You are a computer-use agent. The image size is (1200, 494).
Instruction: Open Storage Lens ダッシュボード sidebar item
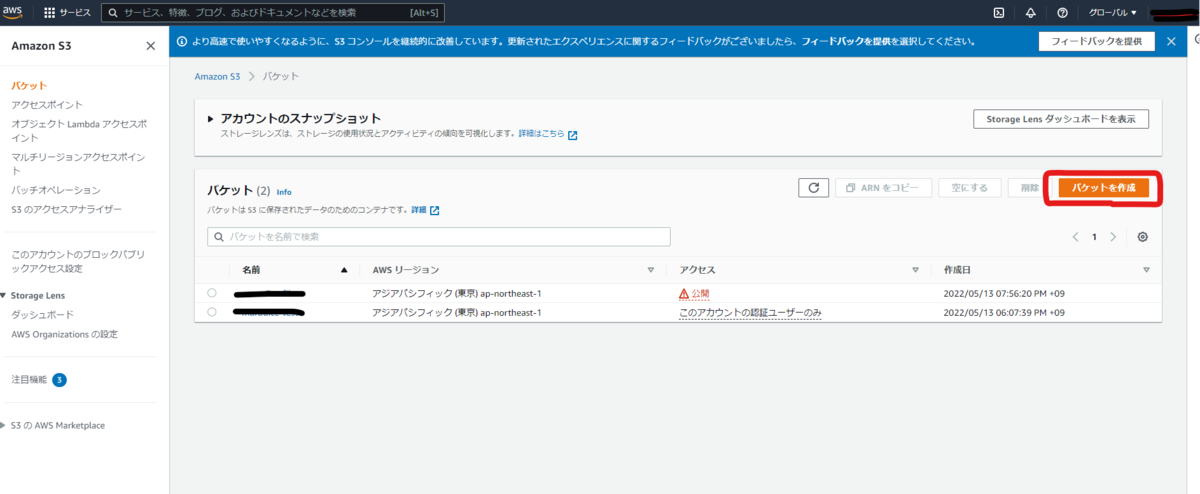pyautogui.click(x=42, y=315)
